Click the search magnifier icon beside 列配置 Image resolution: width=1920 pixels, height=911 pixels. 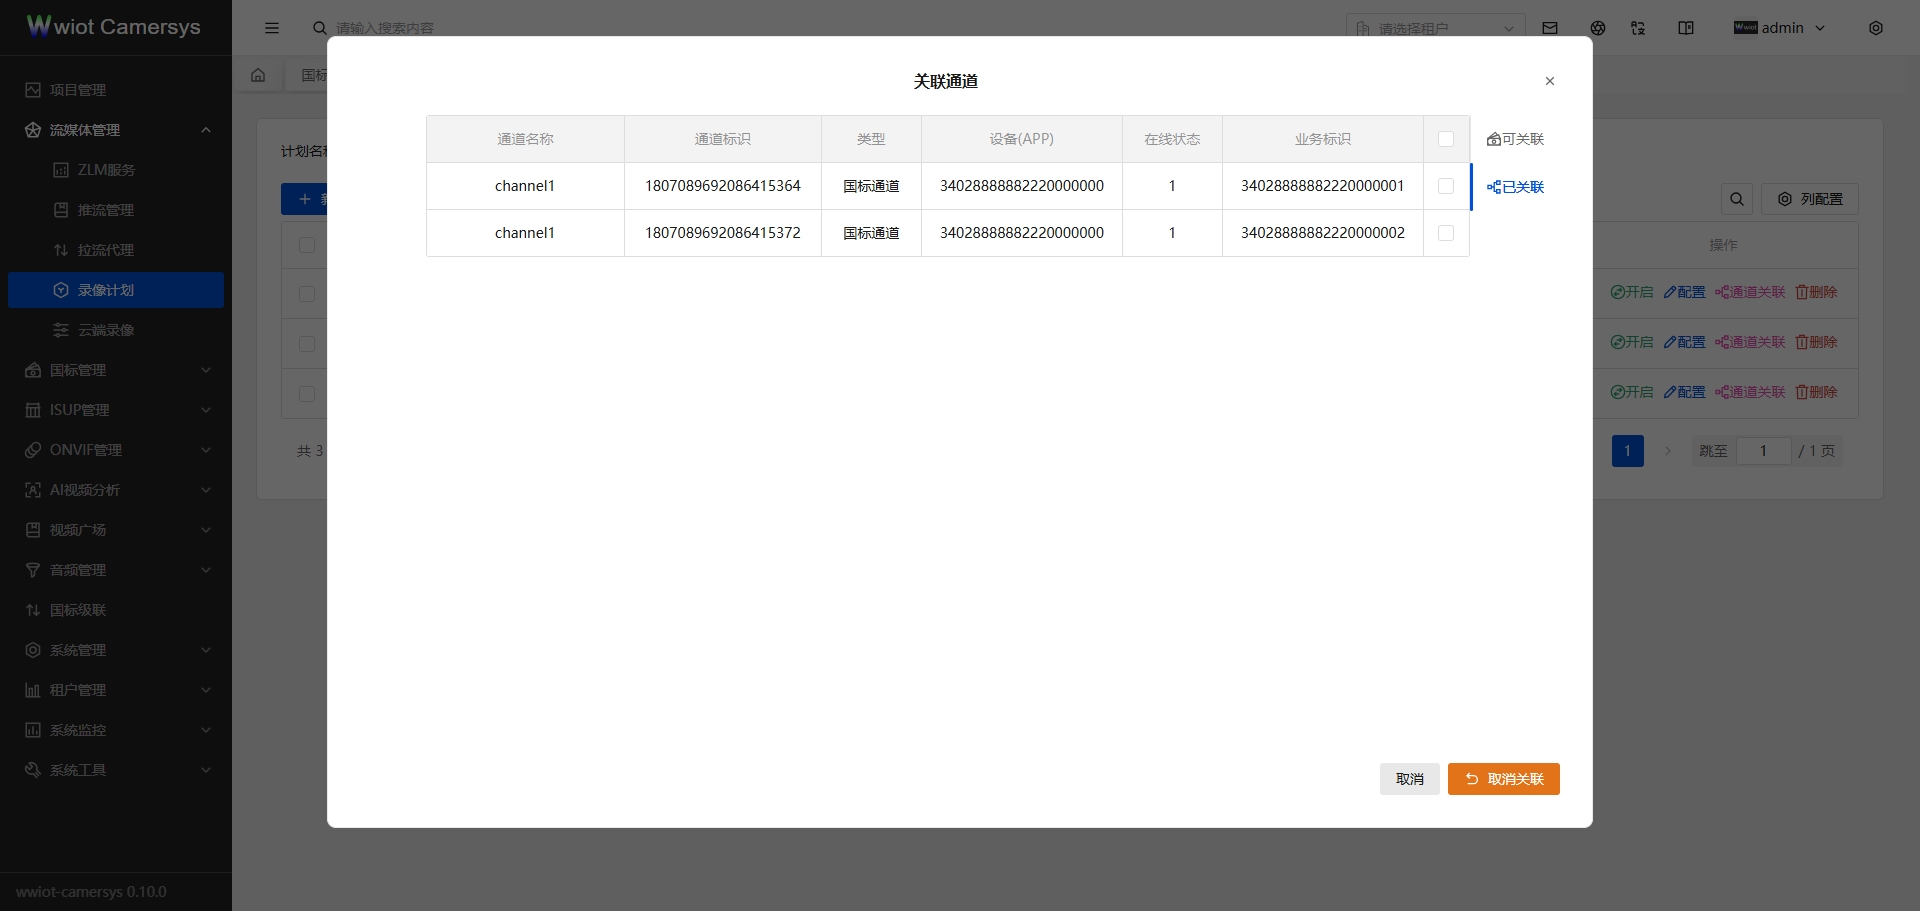tap(1737, 199)
